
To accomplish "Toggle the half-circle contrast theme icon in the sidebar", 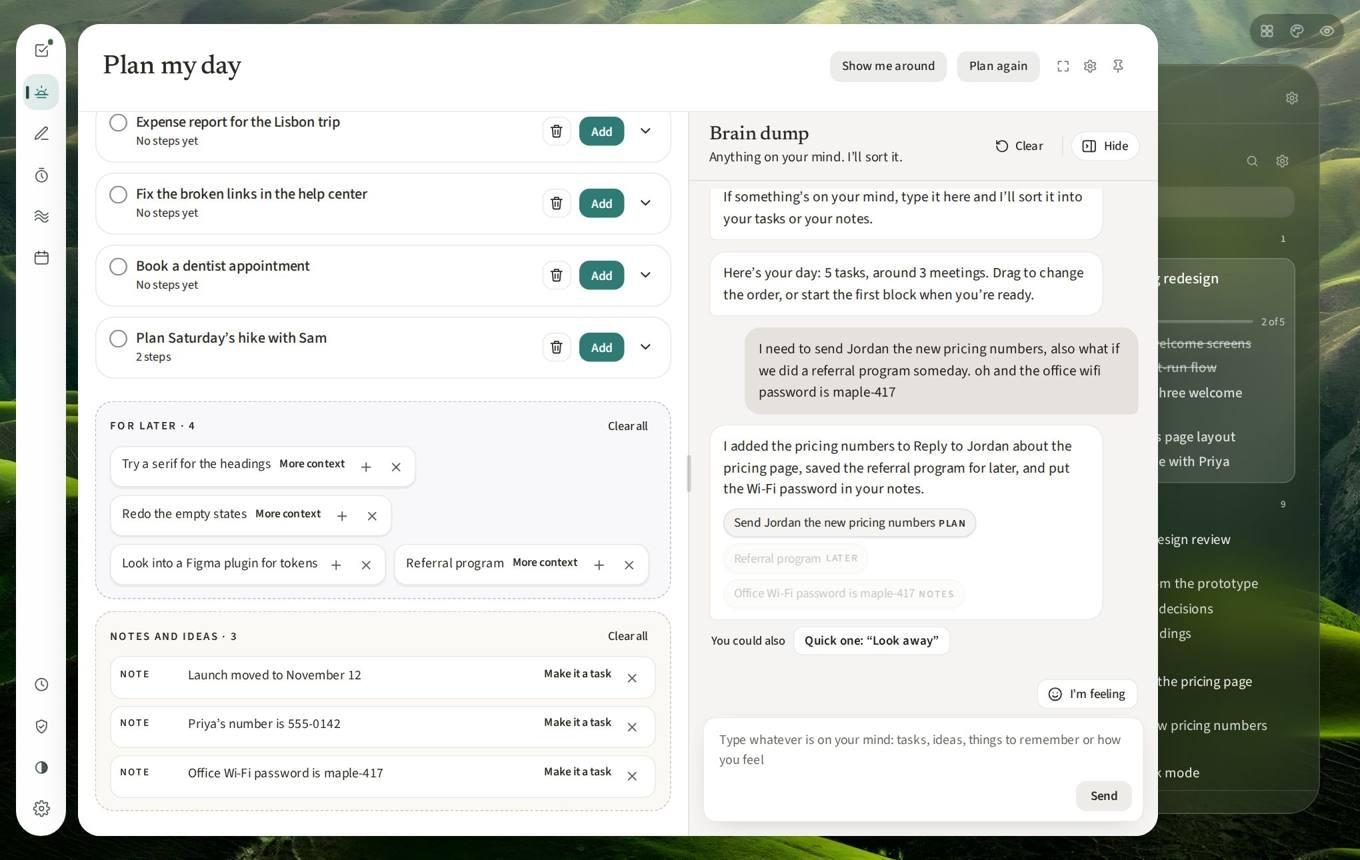I will pos(41,768).
